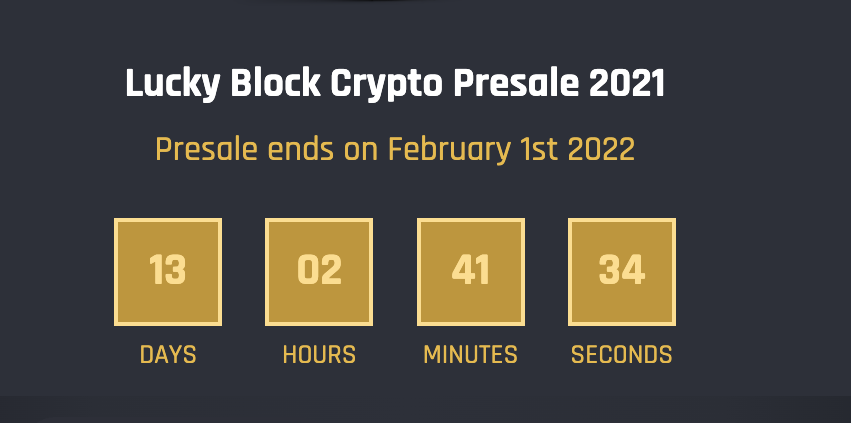
Task: Select the number 13 in the days box
Action: (168, 270)
